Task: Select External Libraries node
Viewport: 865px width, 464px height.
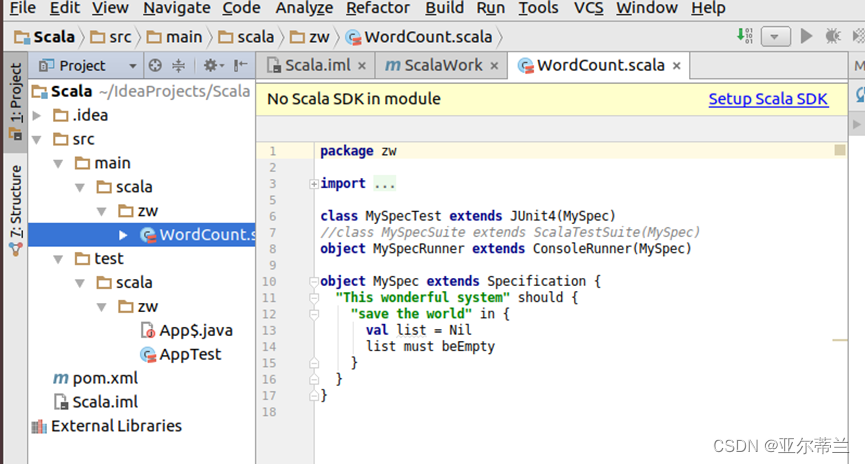Action: [106, 426]
